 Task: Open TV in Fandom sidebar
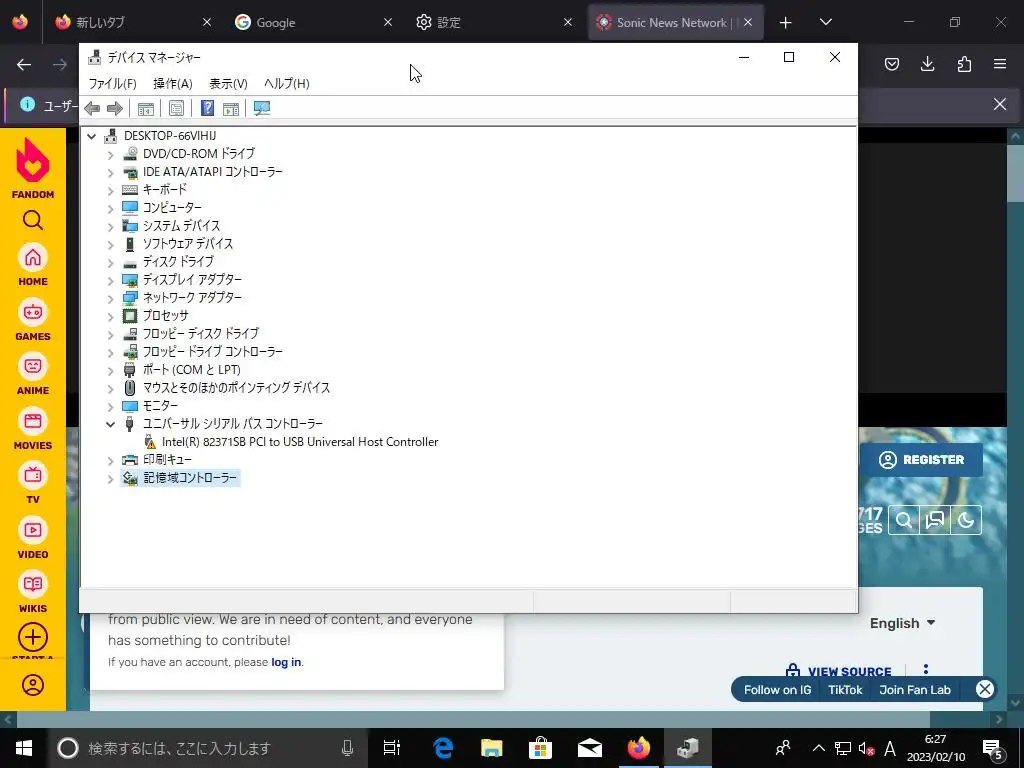tap(33, 483)
